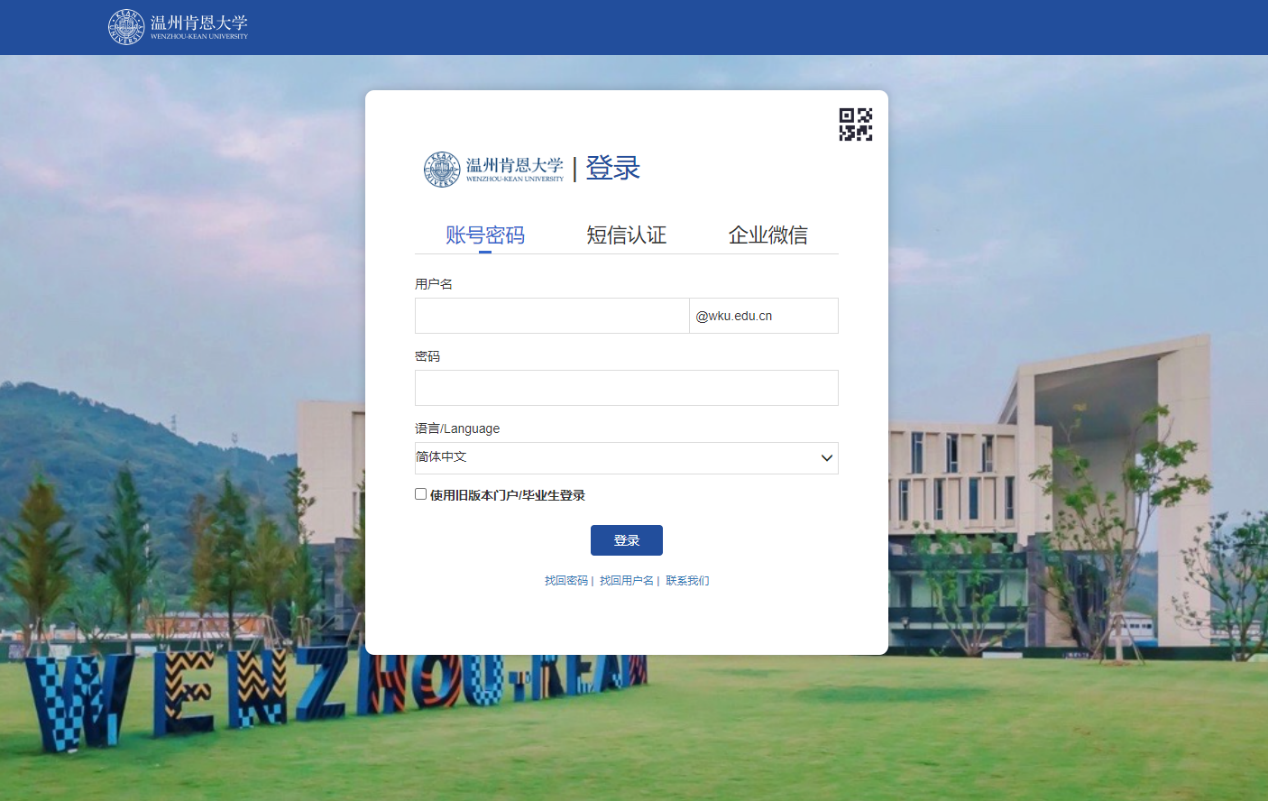The image size is (1268, 801).
Task: Click the QR code login icon
Action: (x=855, y=124)
